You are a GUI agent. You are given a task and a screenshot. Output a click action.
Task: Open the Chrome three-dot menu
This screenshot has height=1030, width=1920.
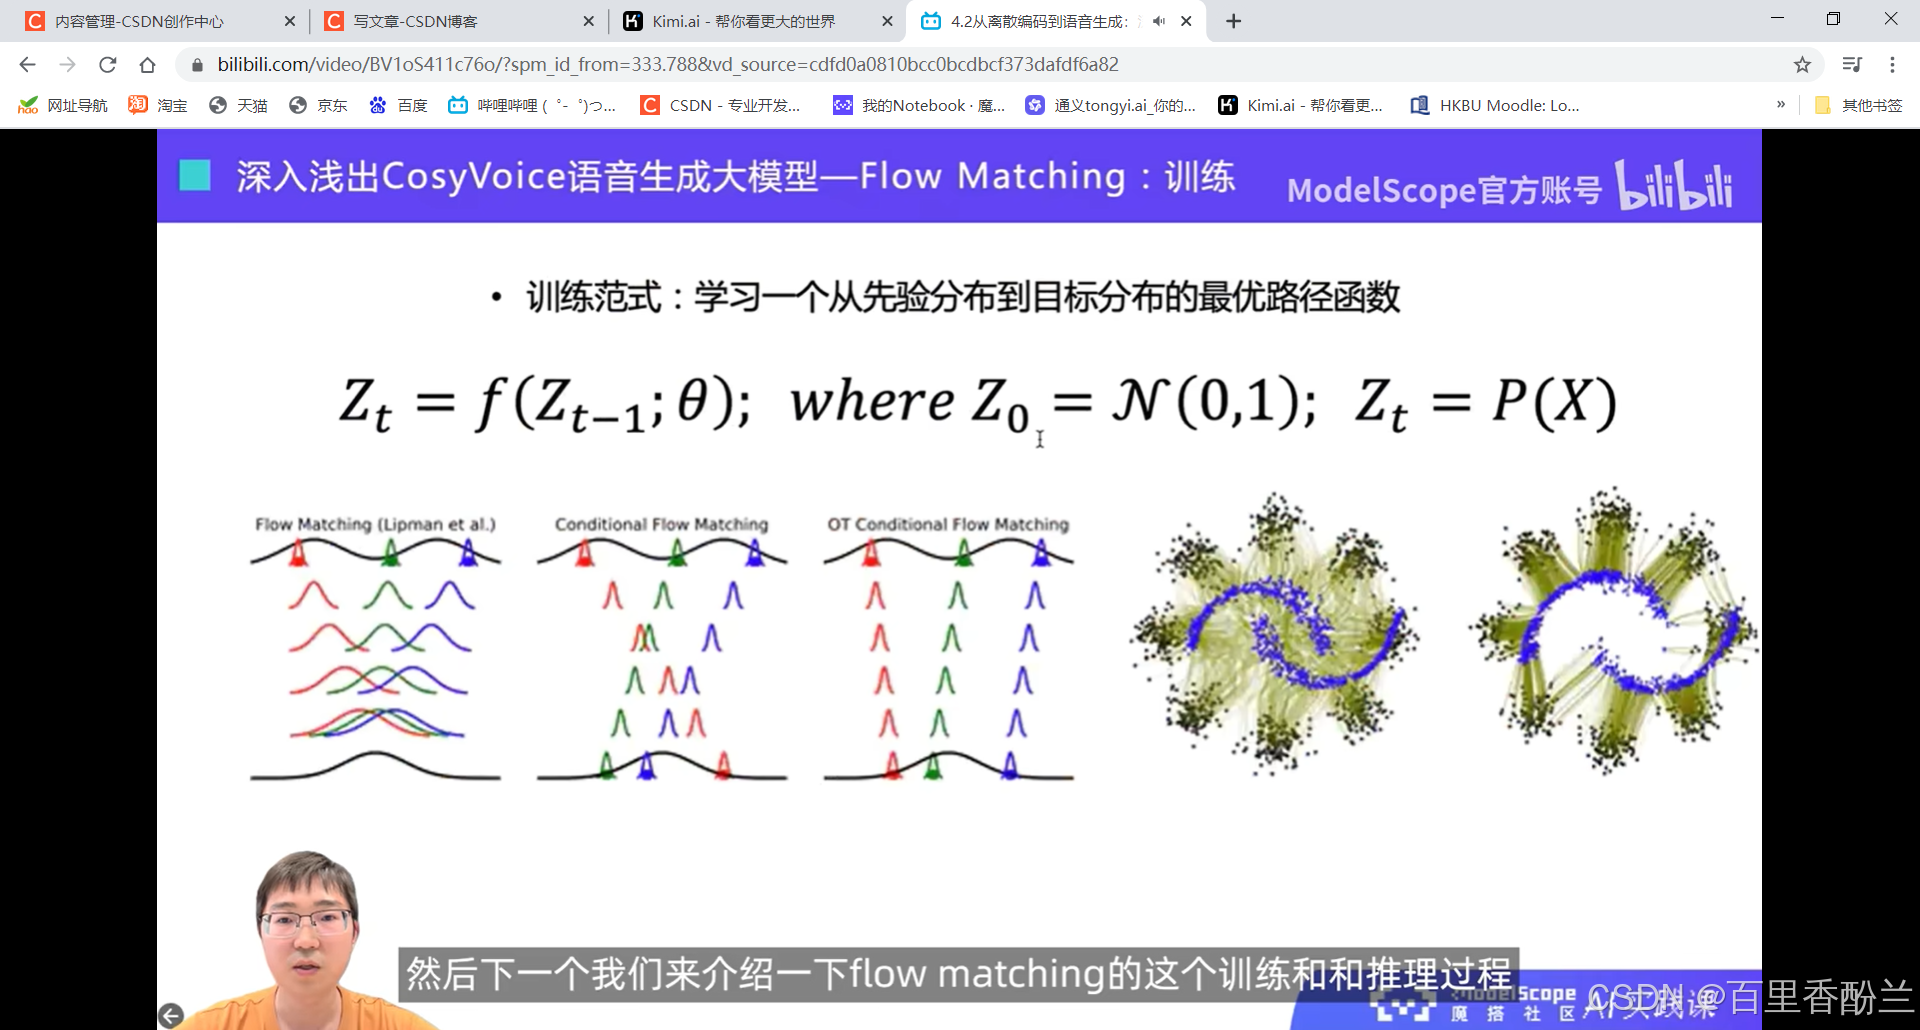1892,65
